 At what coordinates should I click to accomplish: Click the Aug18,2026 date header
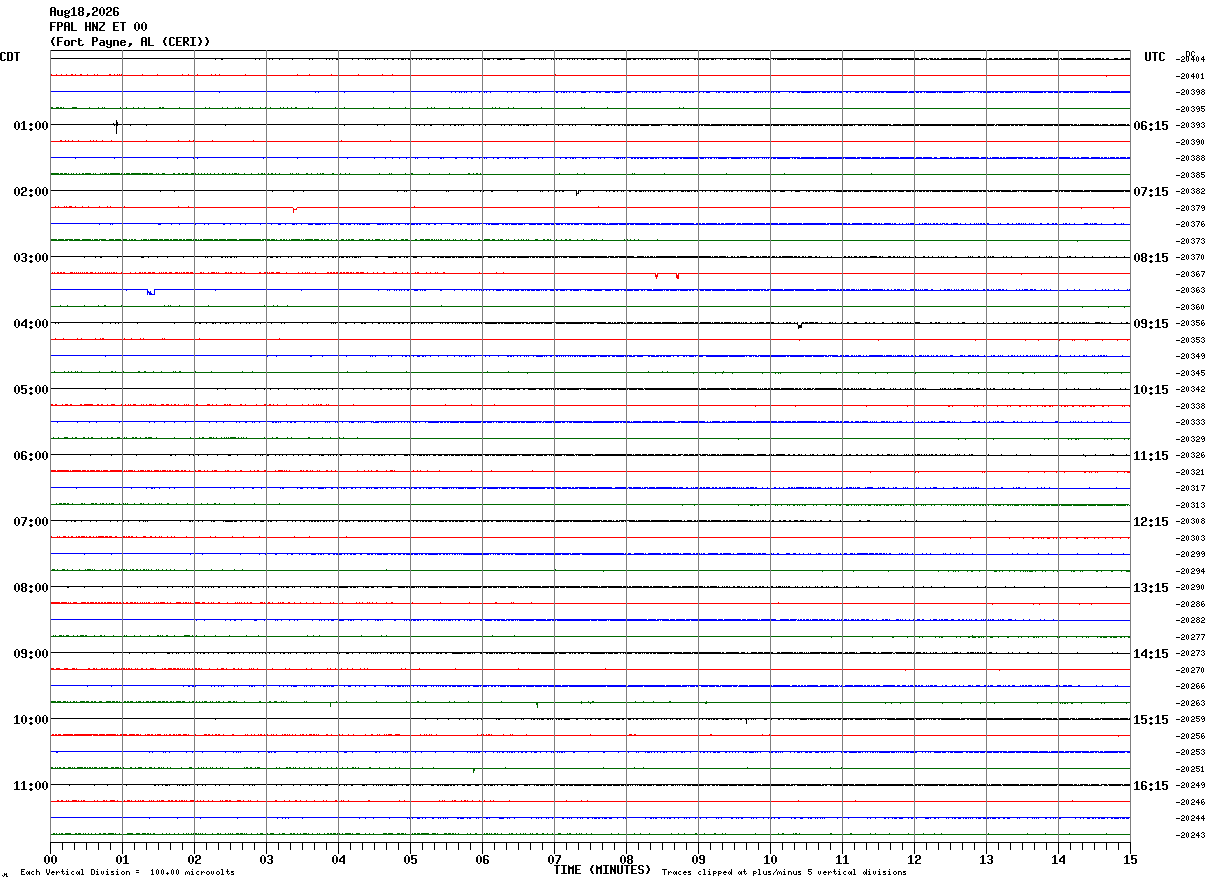[x=84, y=12]
